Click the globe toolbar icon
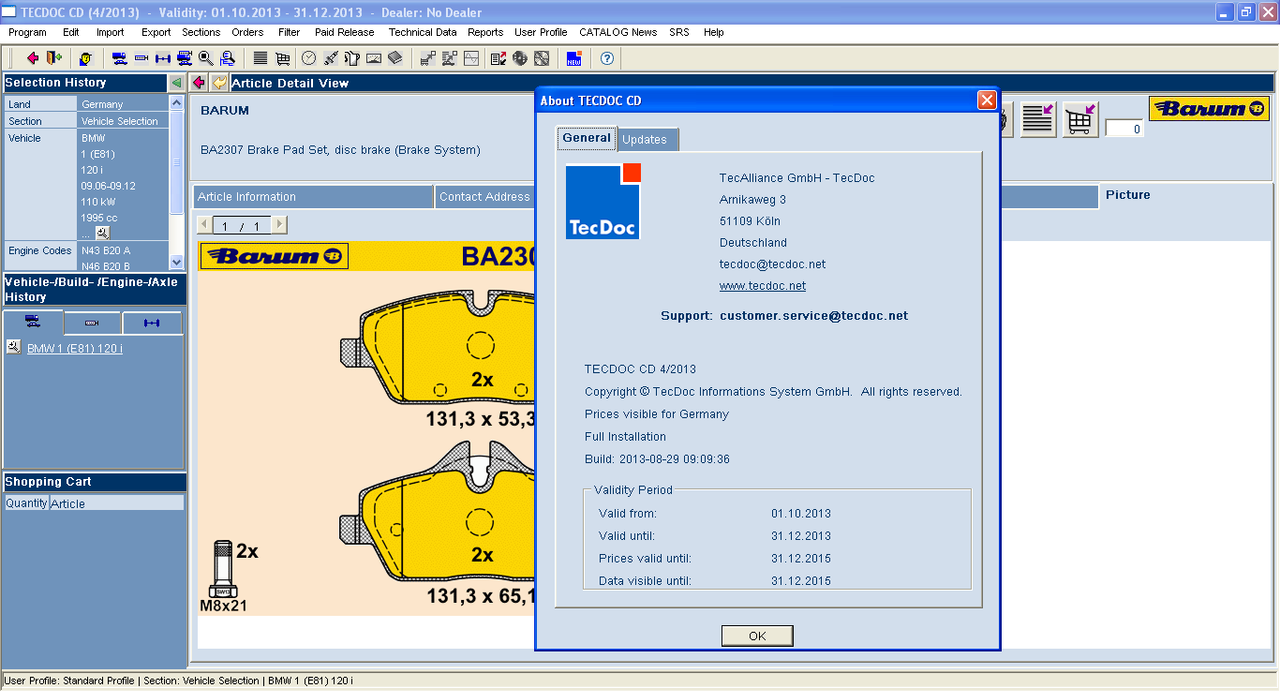Image resolution: width=1280 pixels, height=692 pixels. point(520,58)
